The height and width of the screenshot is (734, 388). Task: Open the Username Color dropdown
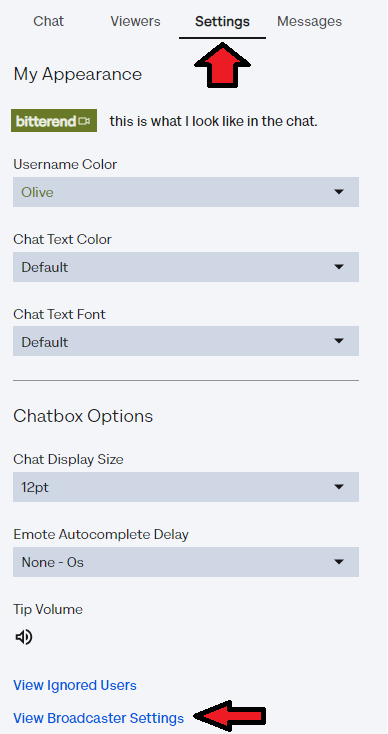coord(186,192)
